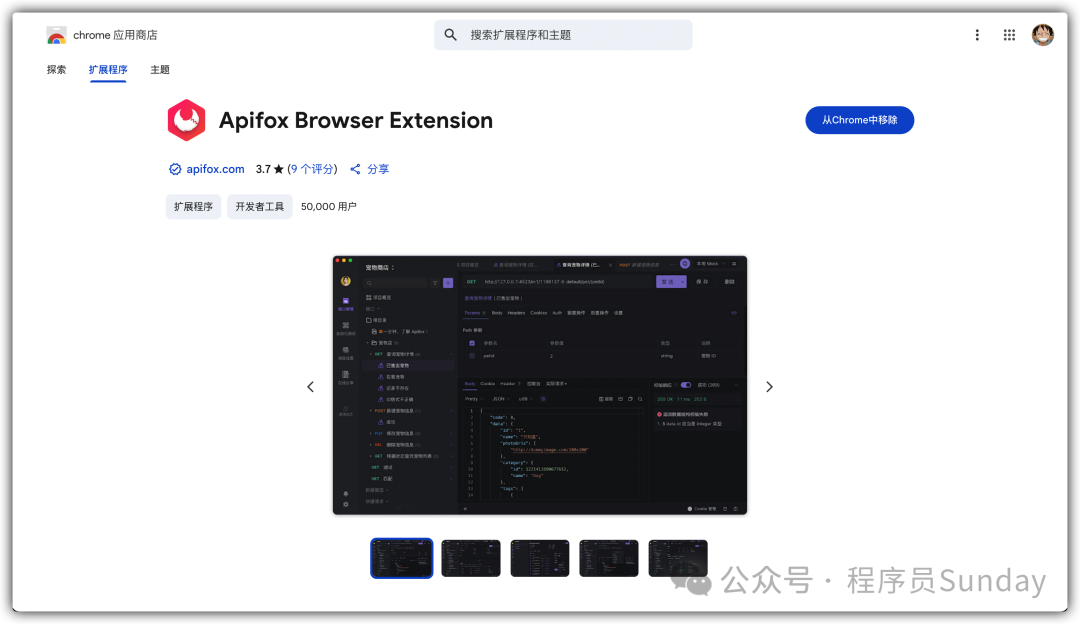Open the Google apps grid
1080x624 pixels.
(x=1010, y=35)
